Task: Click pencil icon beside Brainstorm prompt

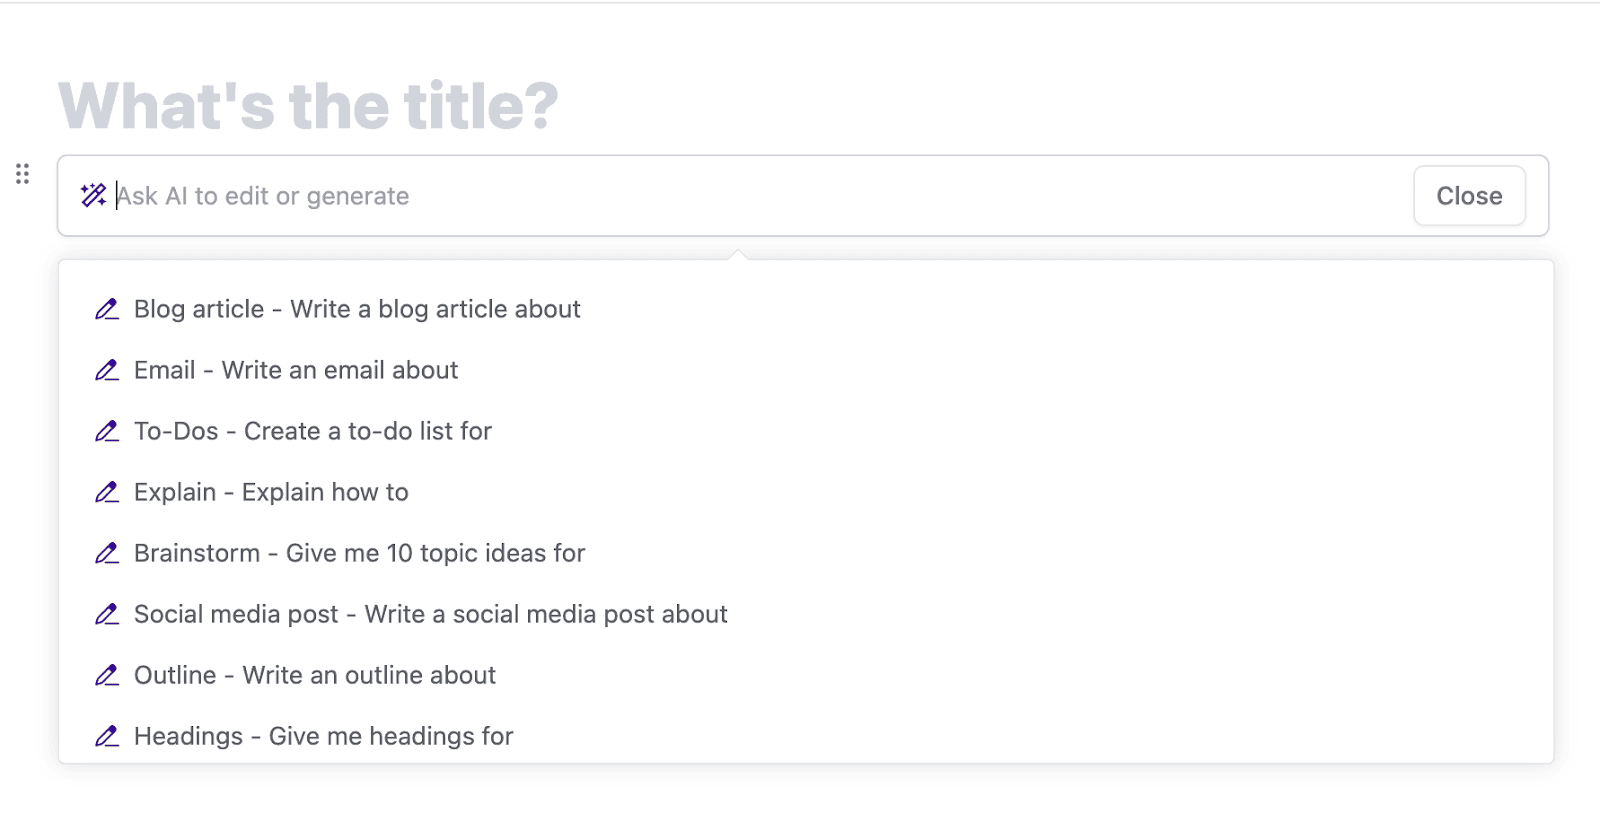Action: point(107,553)
